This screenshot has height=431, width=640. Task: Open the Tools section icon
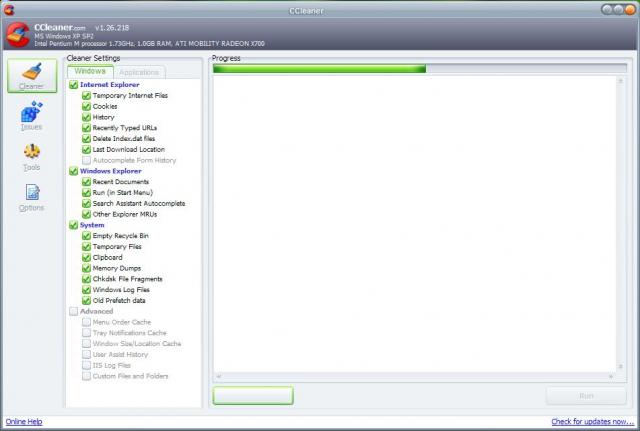(31, 151)
